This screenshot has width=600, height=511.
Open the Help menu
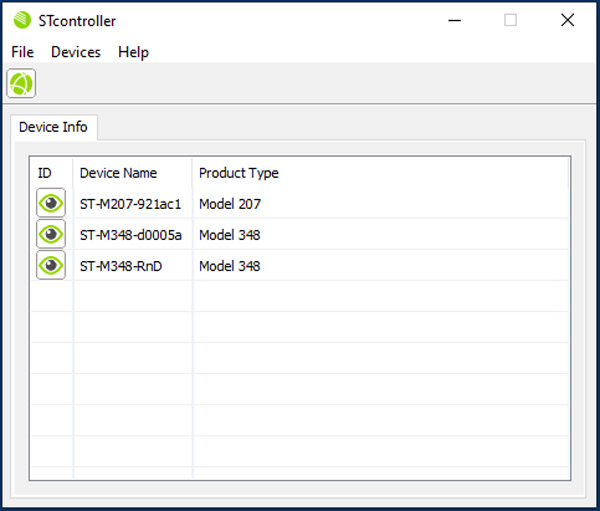click(133, 52)
